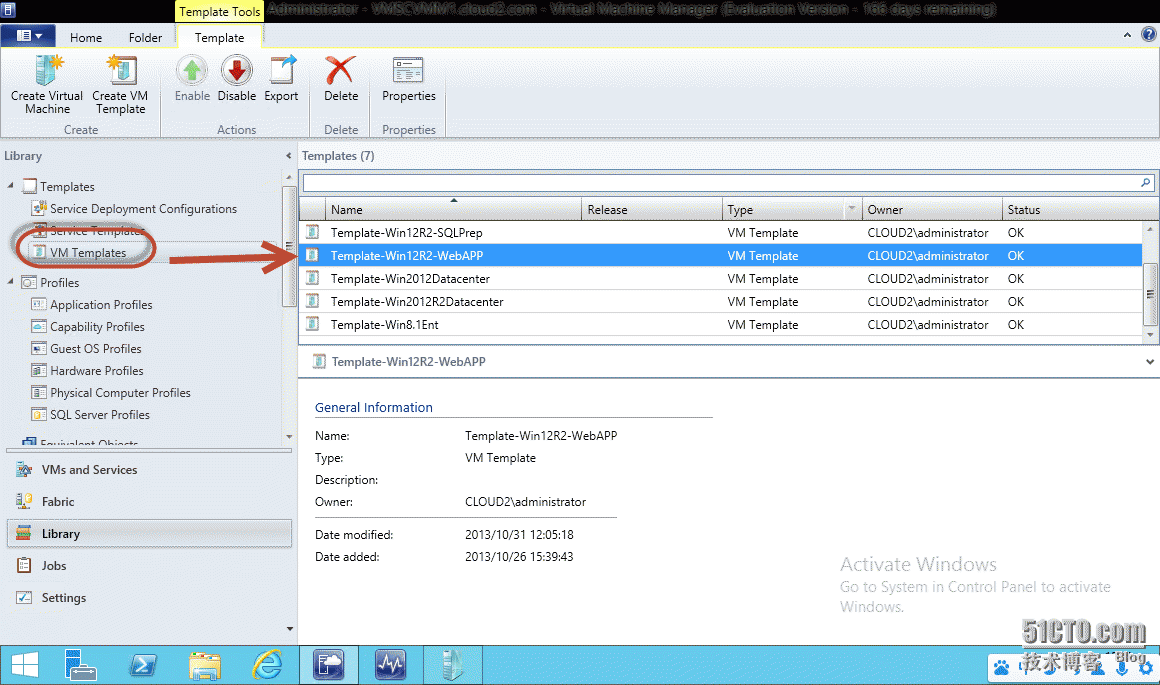This screenshot has width=1160, height=685.
Task: Switch to the Folder ribbon tab
Action: (x=145, y=38)
